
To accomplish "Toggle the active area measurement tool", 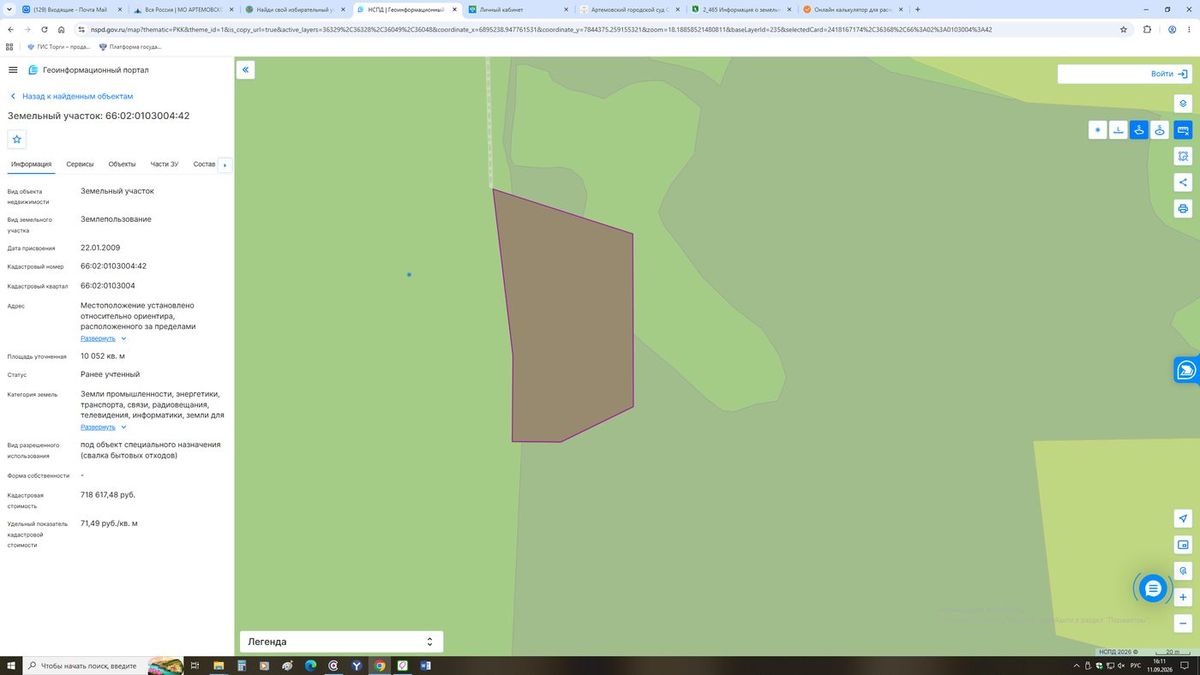I will click(x=1139, y=130).
